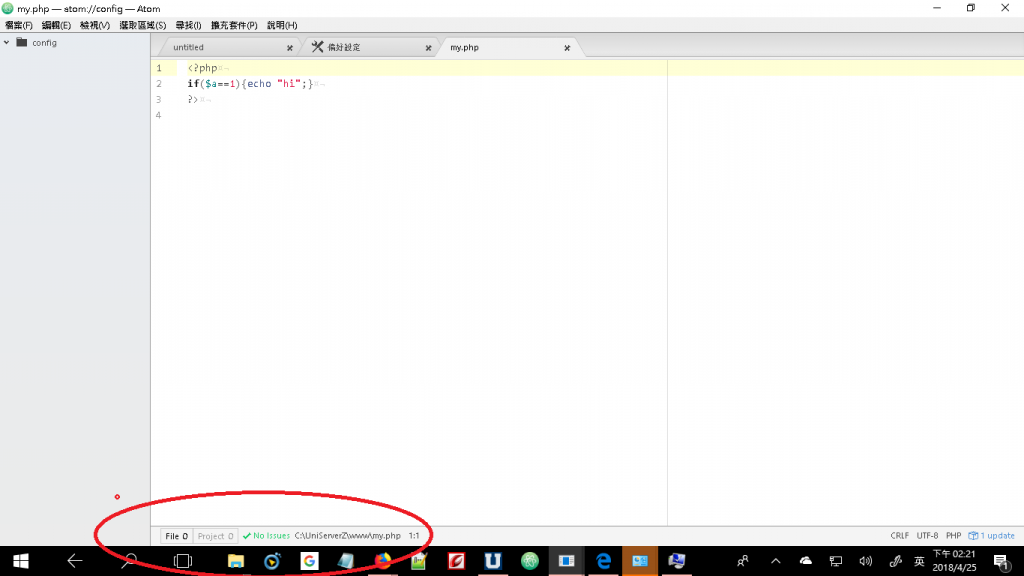
Task: Click line number 2 in gutter
Action: pos(159,84)
